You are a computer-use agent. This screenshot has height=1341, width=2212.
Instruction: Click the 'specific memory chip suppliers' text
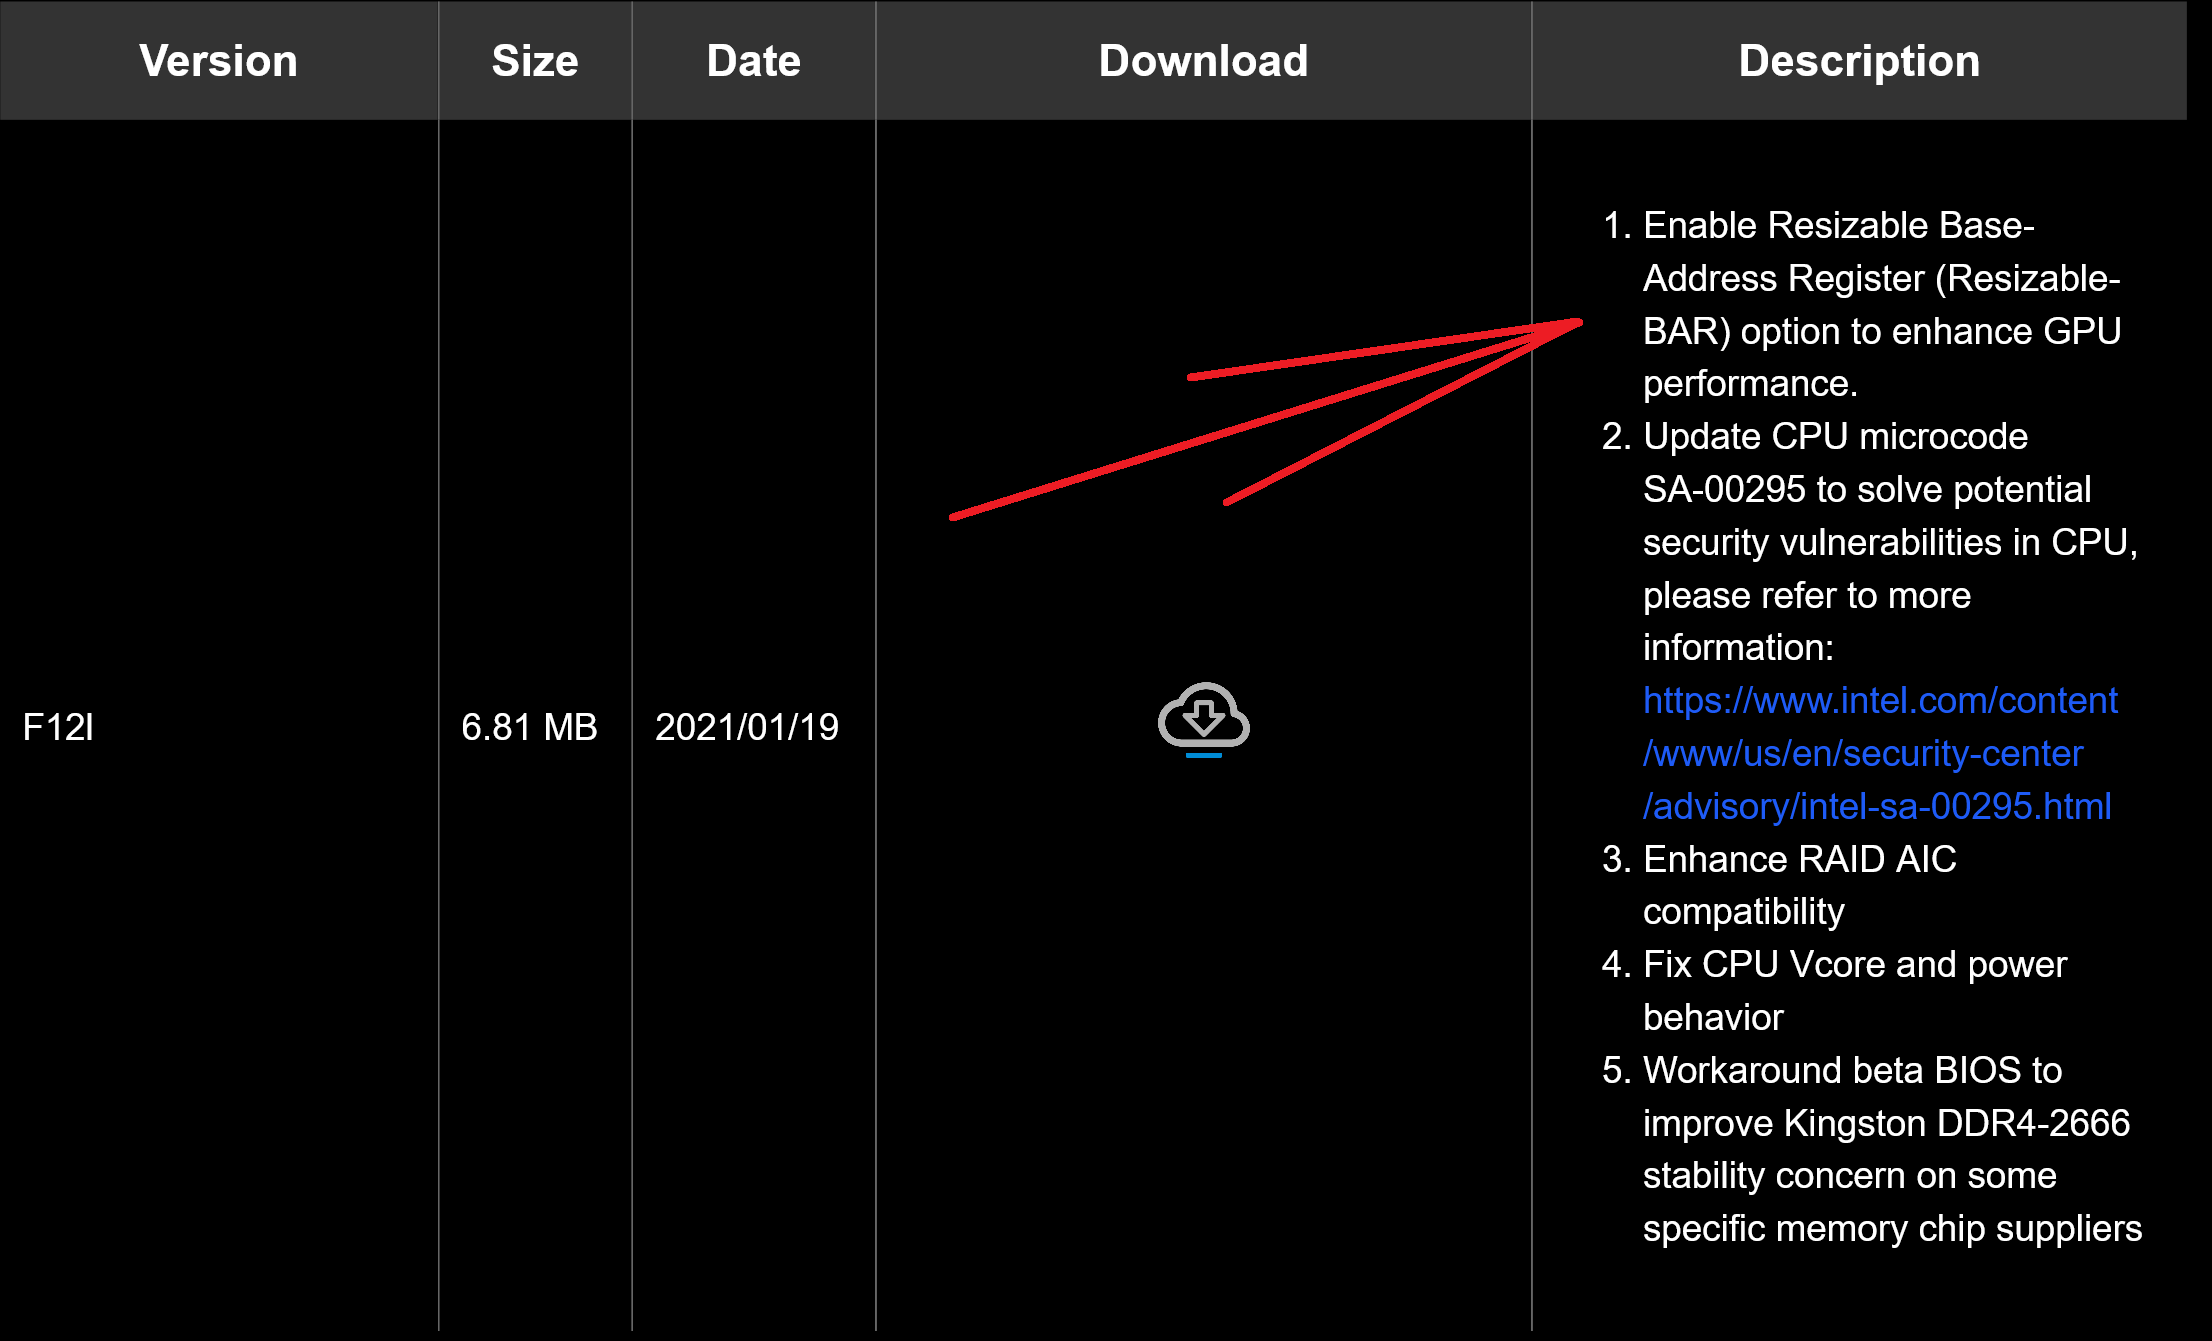[1891, 1229]
